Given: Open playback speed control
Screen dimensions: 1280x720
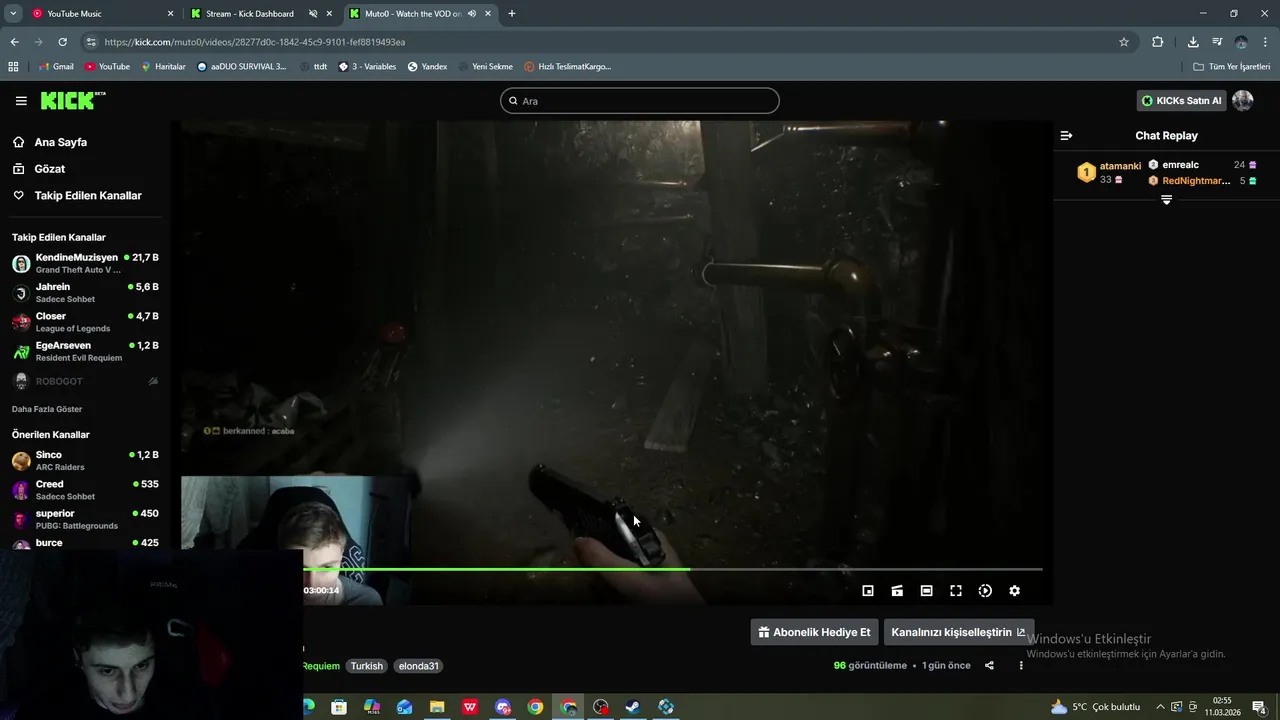Looking at the screenshot, I should coord(985,591).
